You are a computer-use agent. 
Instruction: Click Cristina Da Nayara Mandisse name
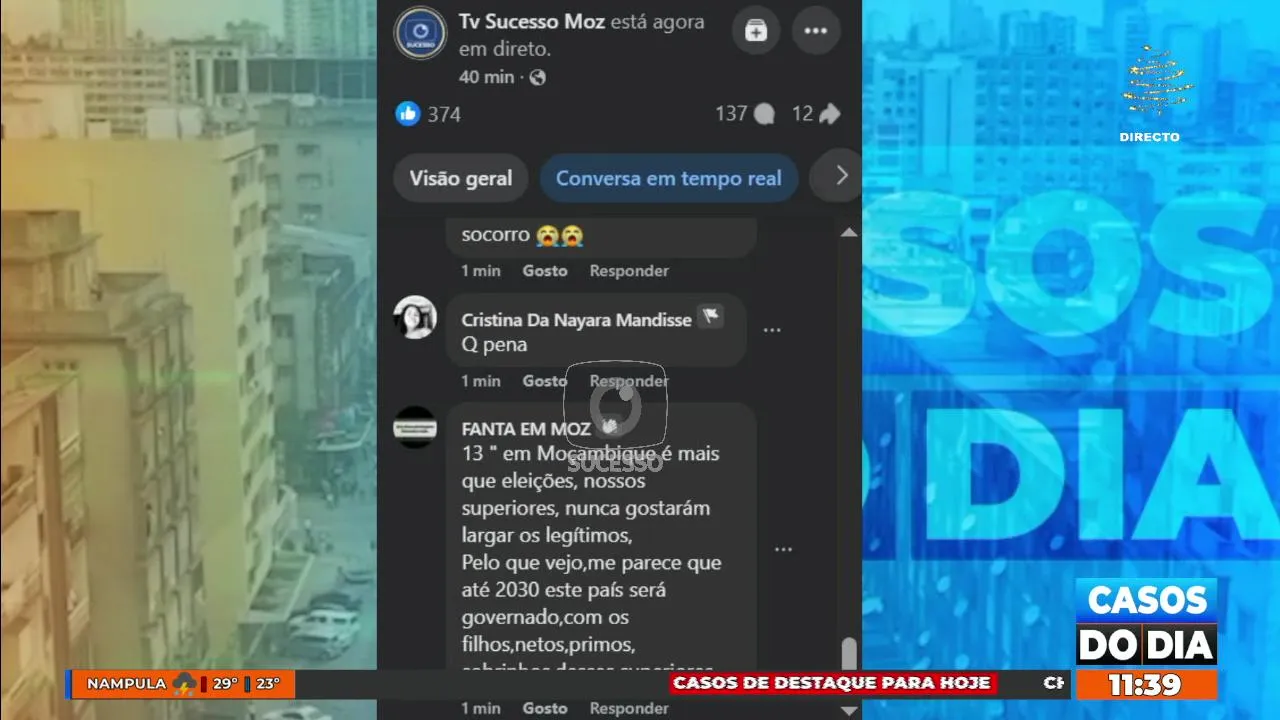576,320
